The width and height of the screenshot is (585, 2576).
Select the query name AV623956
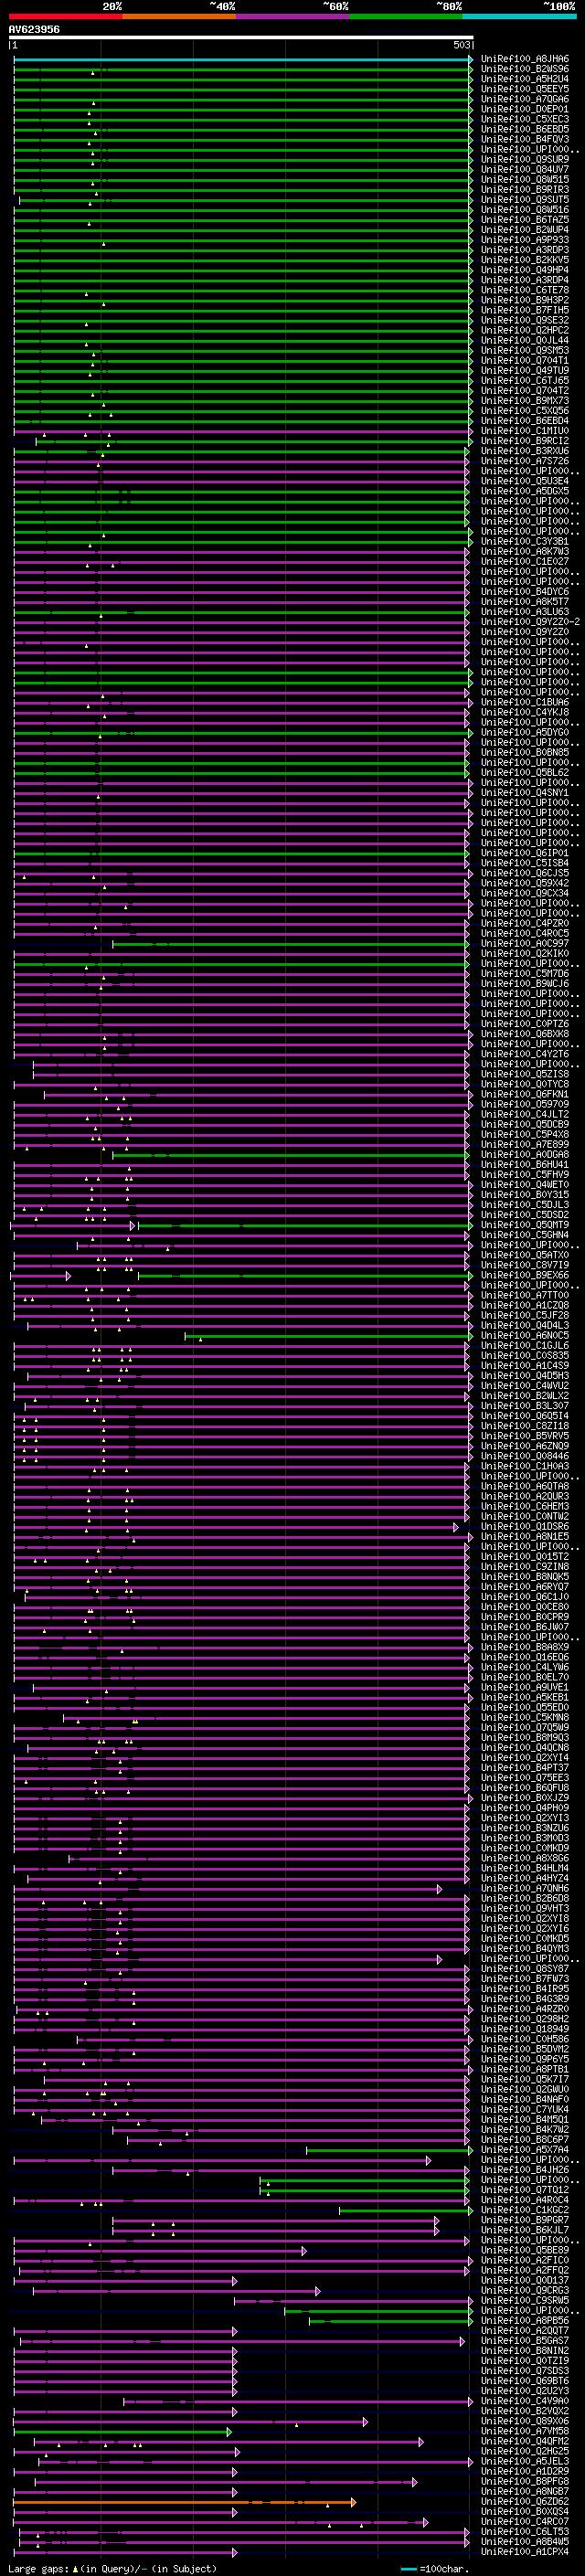34,30
